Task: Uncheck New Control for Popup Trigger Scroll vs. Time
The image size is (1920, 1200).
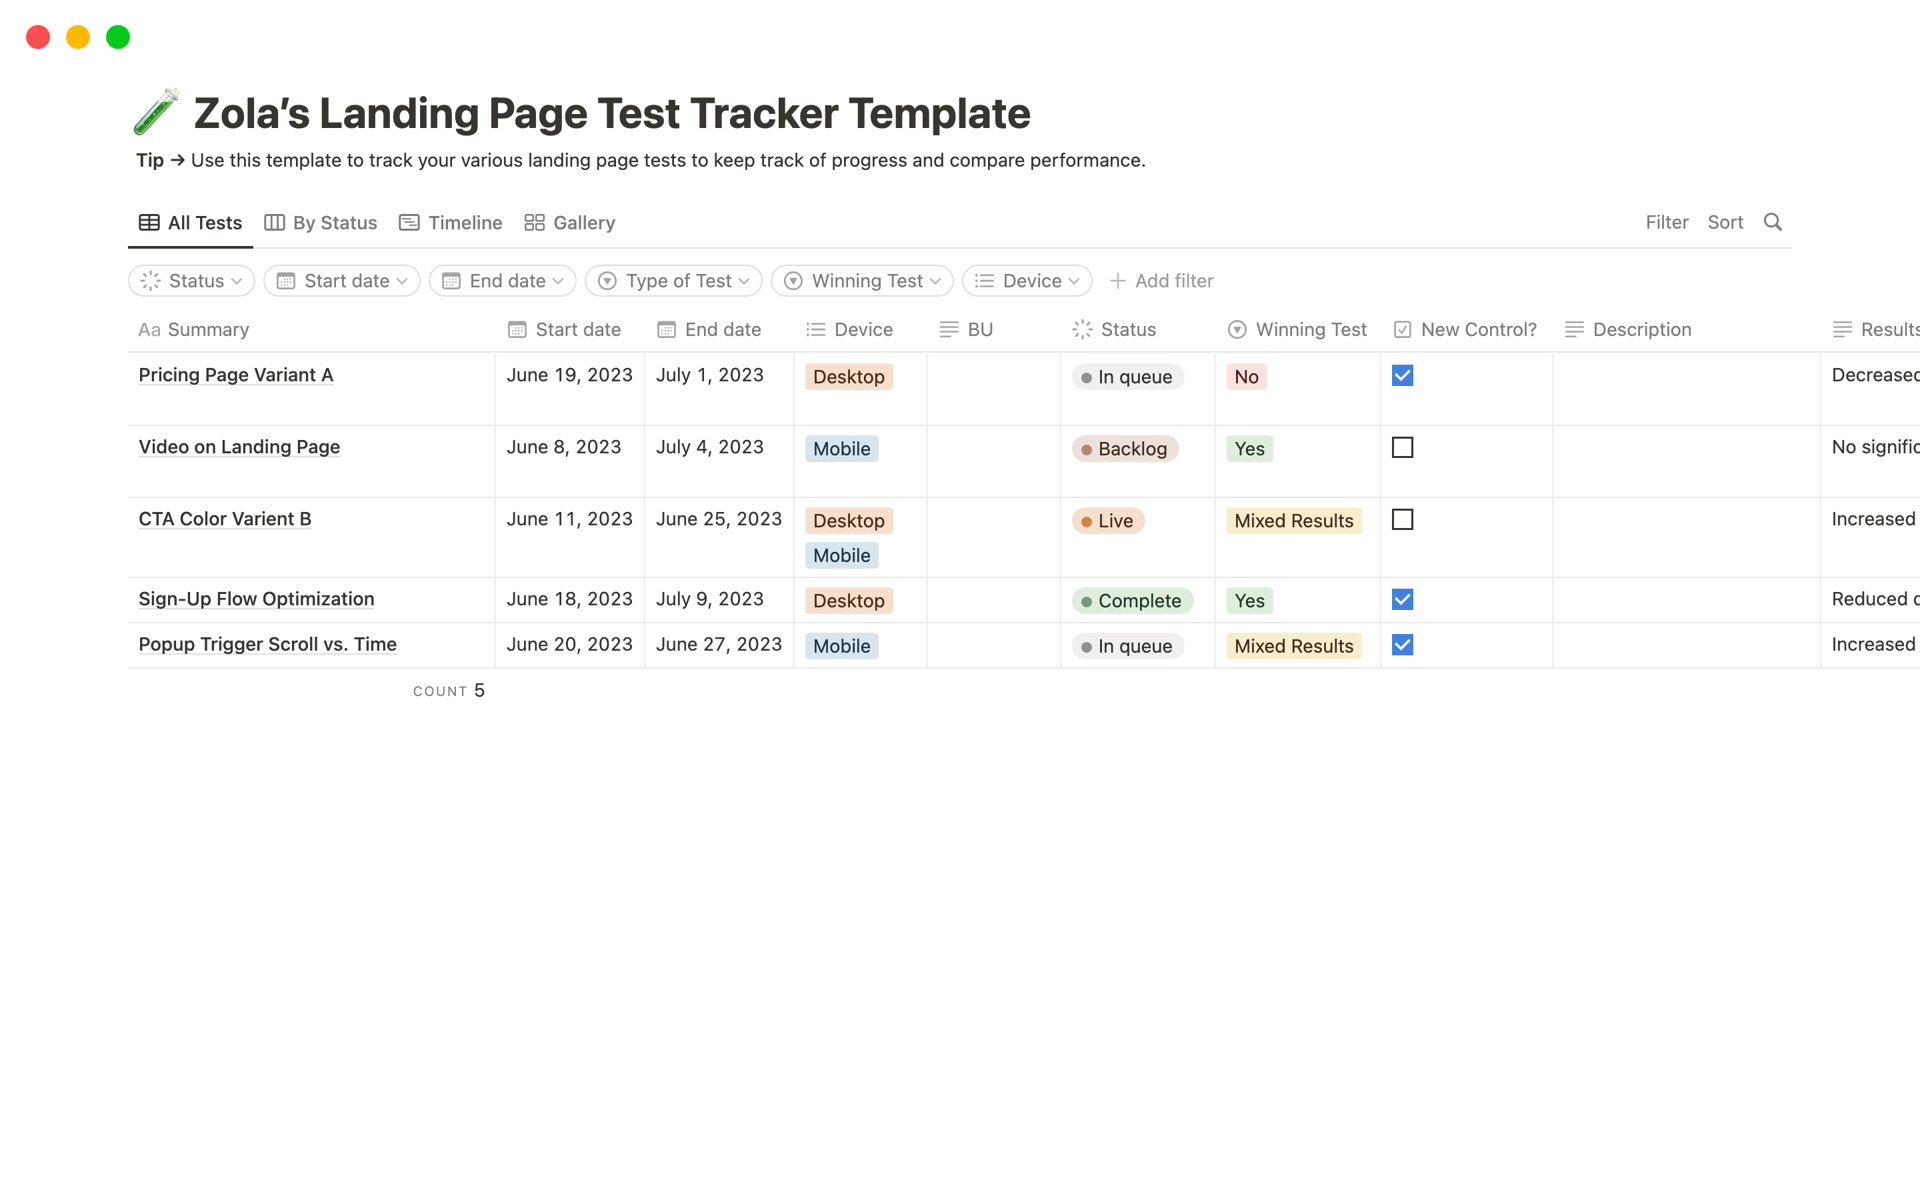Action: [x=1403, y=645]
